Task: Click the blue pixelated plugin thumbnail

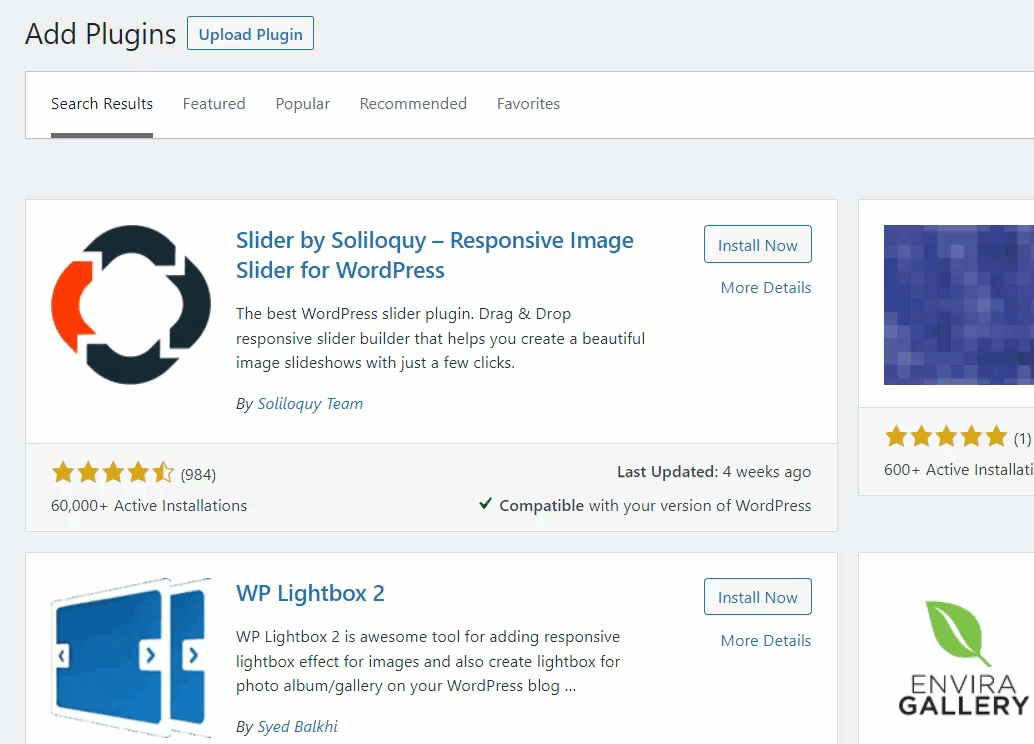Action: click(959, 305)
